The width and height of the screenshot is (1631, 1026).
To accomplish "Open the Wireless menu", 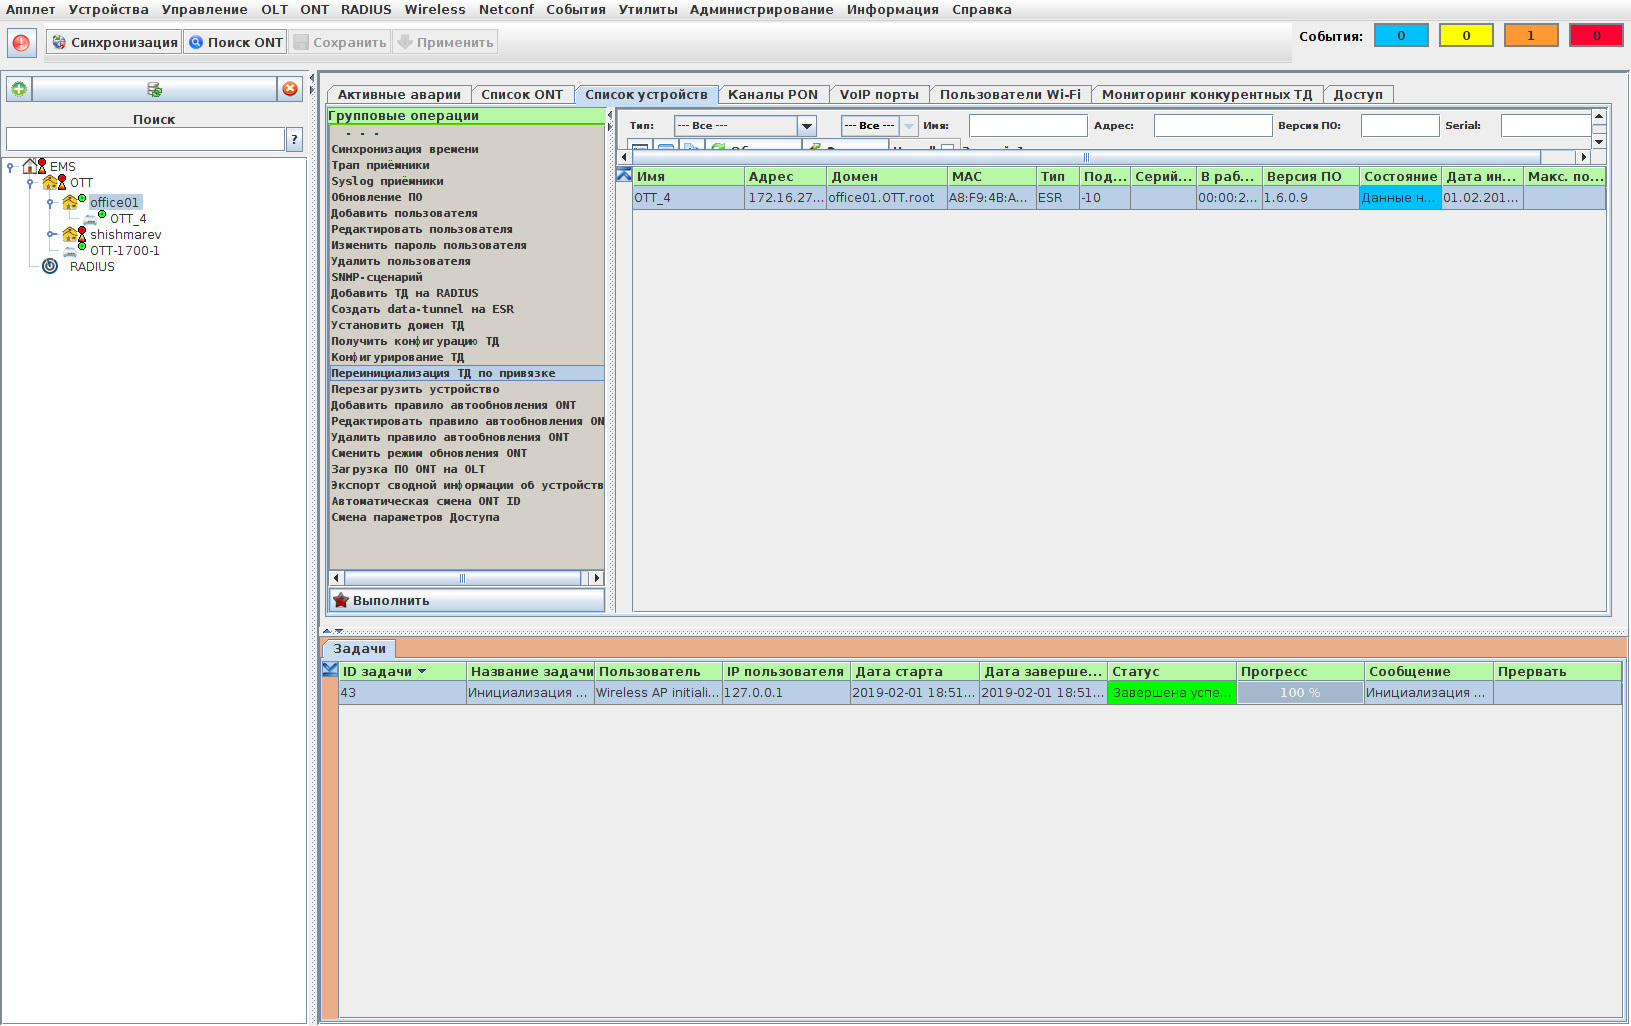I will point(435,9).
